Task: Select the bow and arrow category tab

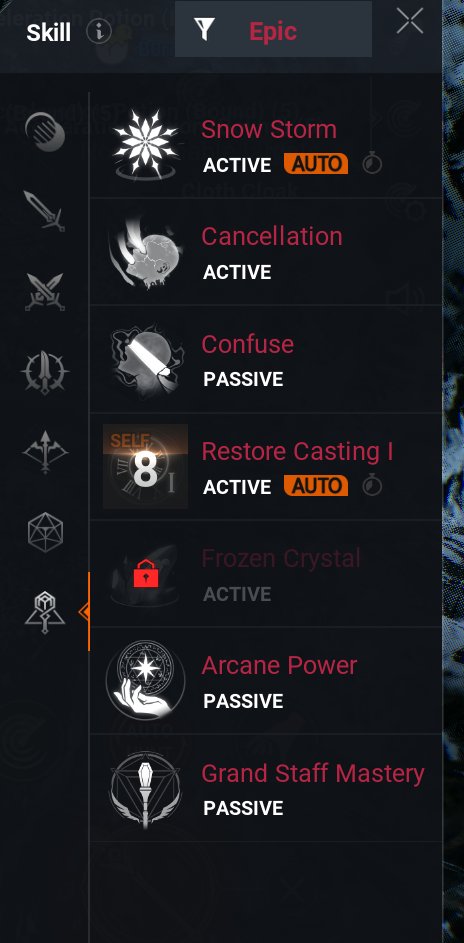Action: [x=45, y=451]
